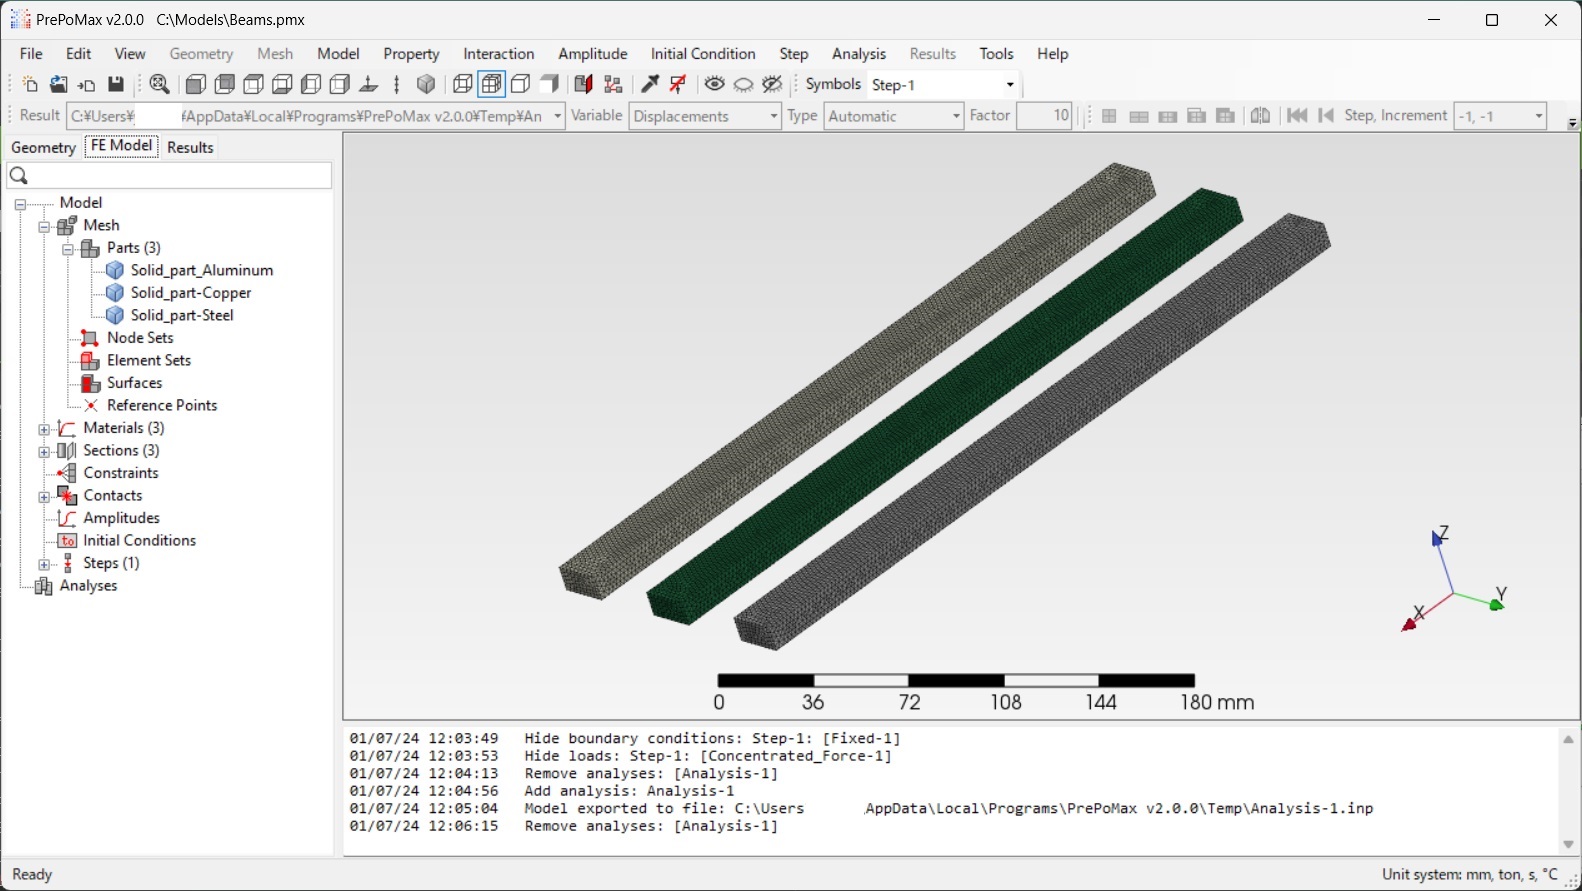The image size is (1582, 891).
Task: Switch to the front view cube icon
Action: click(x=196, y=85)
